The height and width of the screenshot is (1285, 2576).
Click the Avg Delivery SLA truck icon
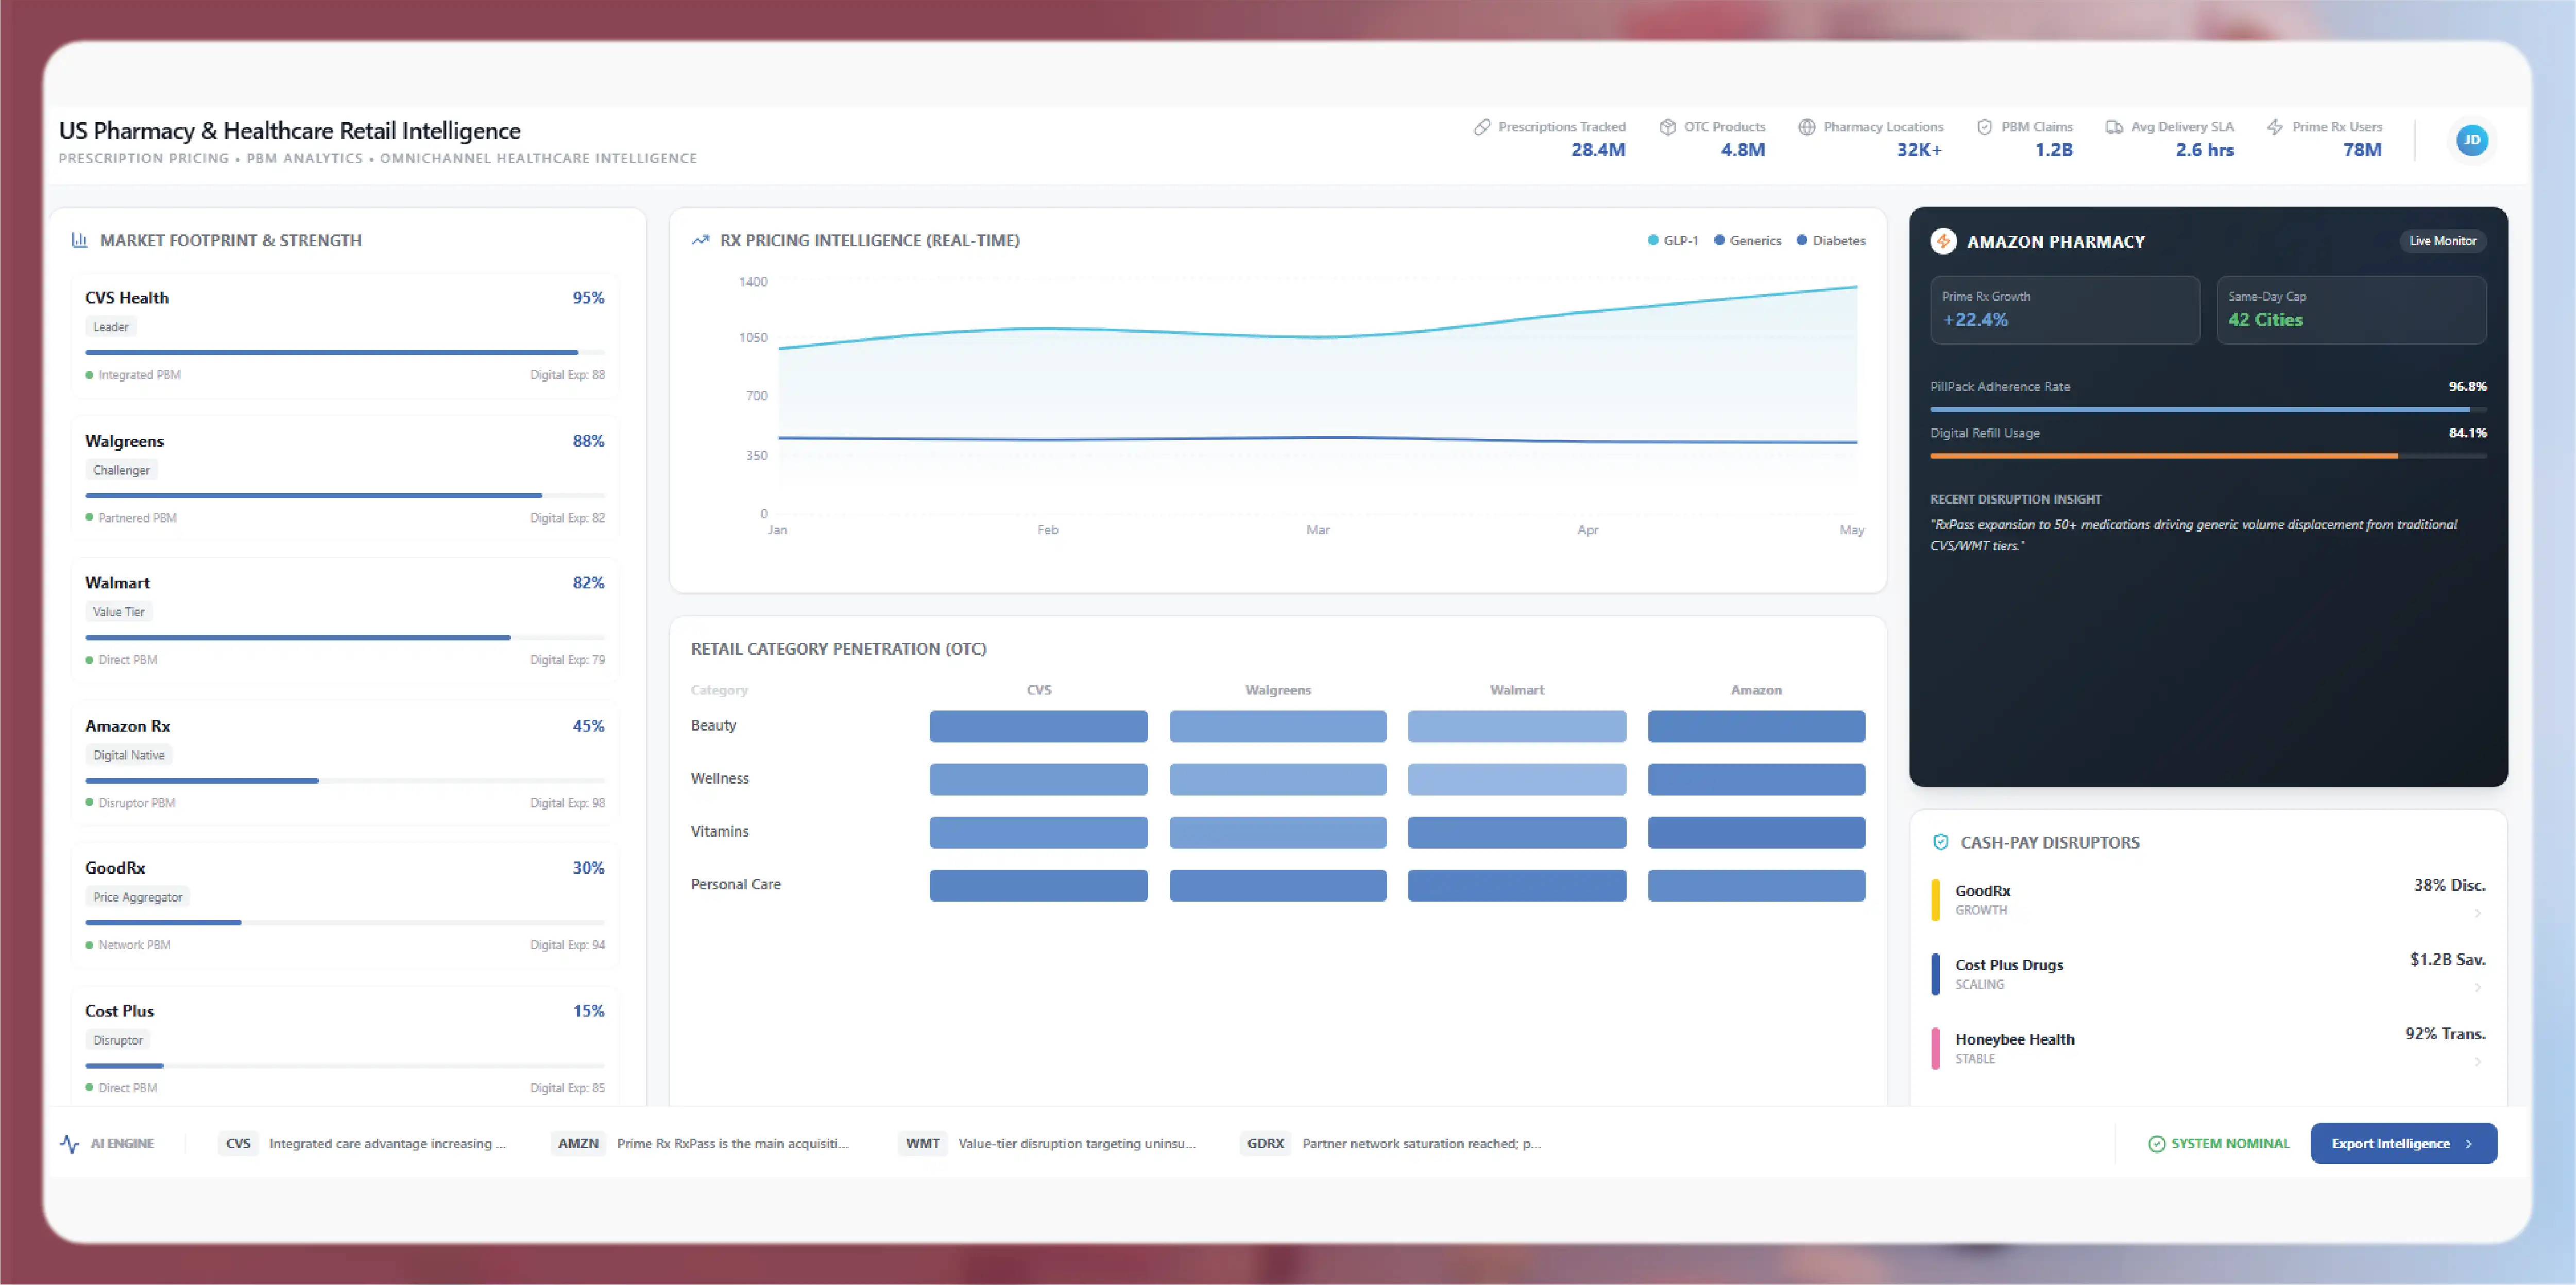coord(2114,127)
